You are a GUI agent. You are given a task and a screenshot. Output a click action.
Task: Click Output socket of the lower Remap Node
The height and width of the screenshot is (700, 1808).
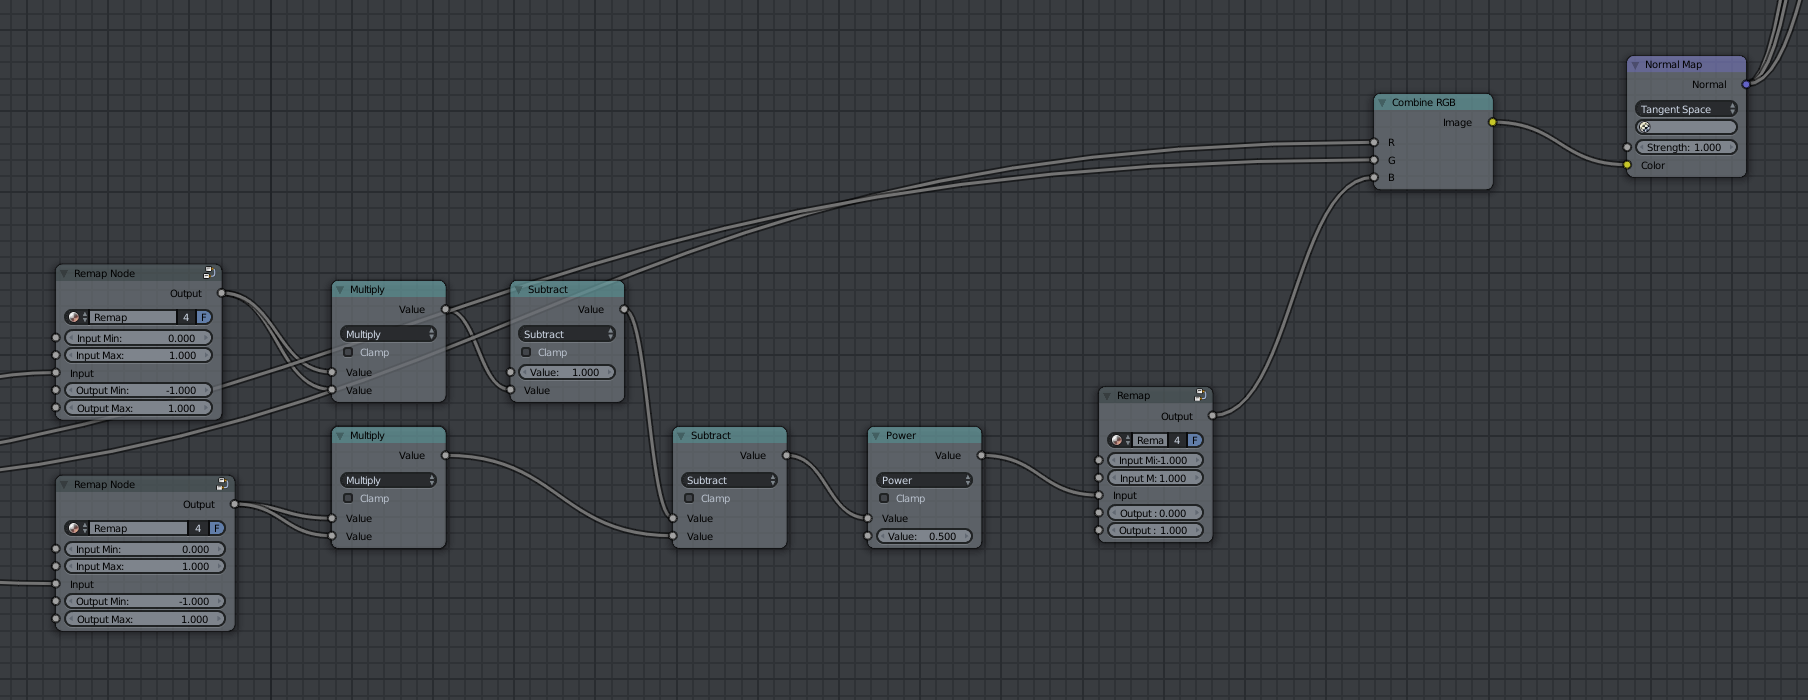(x=234, y=504)
